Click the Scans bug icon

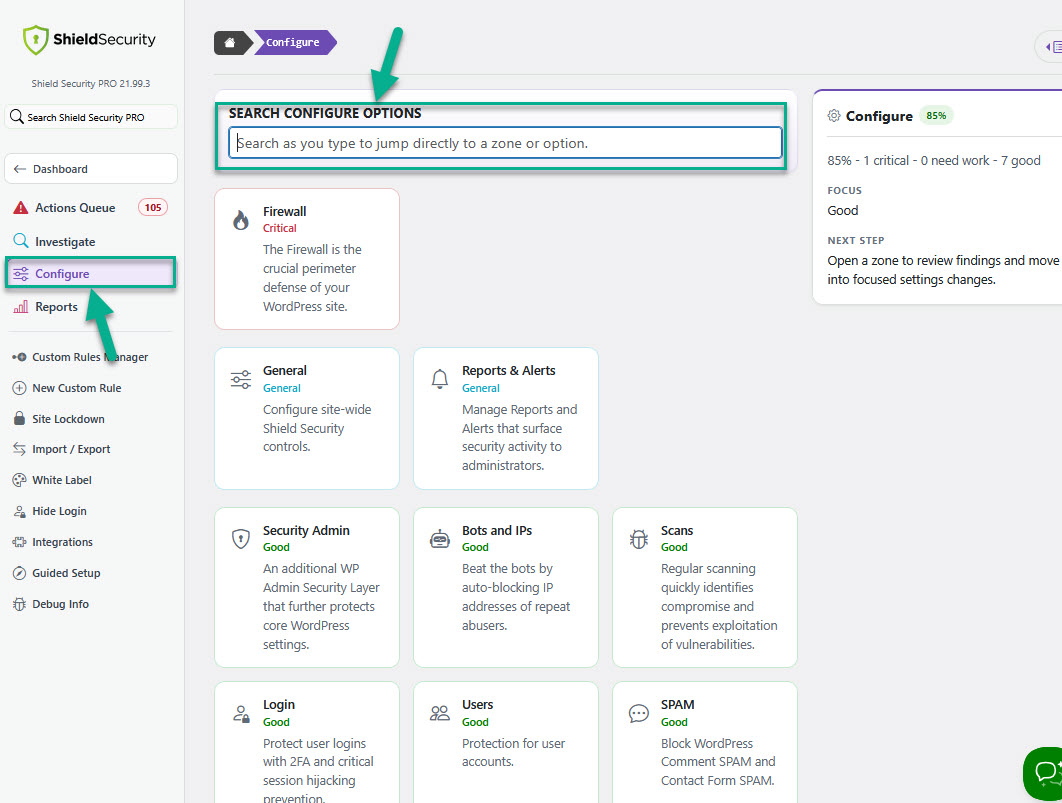point(639,539)
